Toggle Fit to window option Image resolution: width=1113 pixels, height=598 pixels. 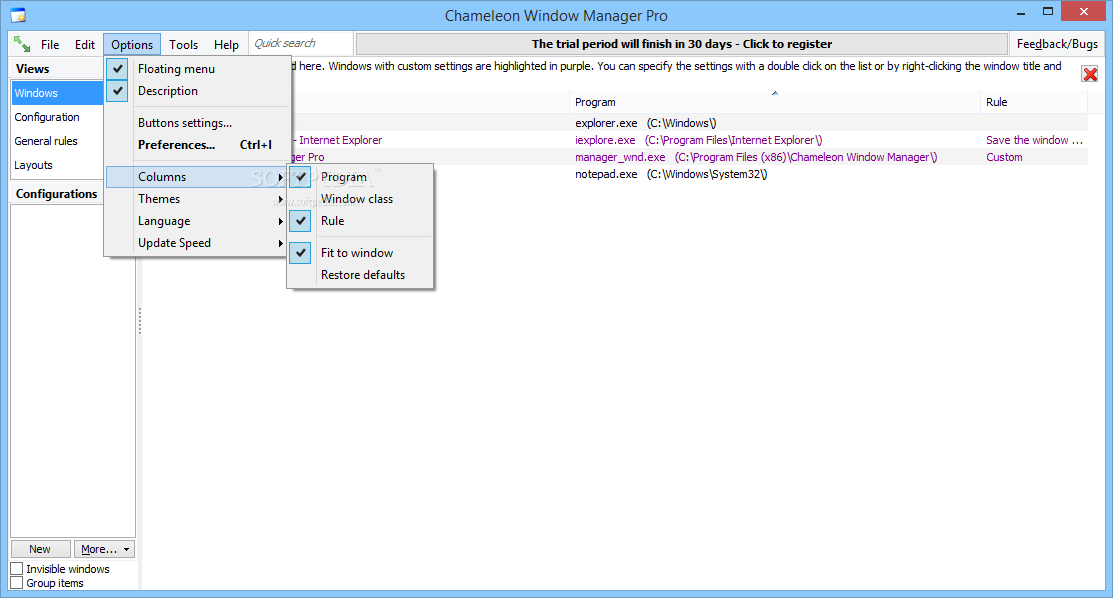tap(360, 253)
